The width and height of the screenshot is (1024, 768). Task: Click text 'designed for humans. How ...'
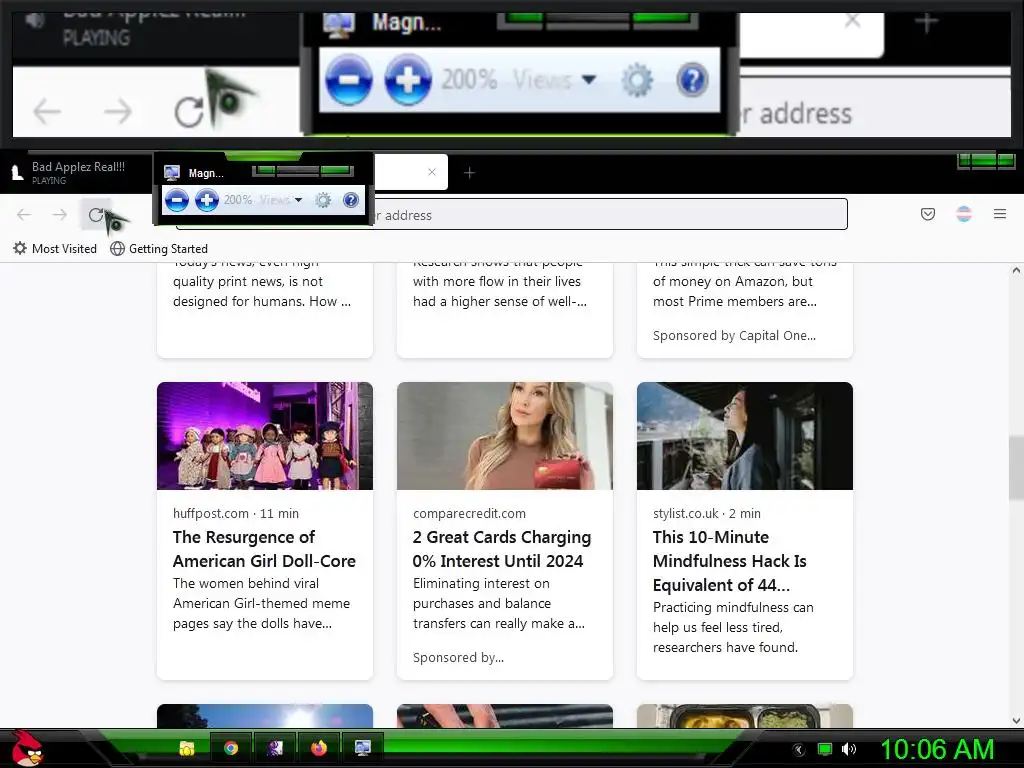[262, 302]
